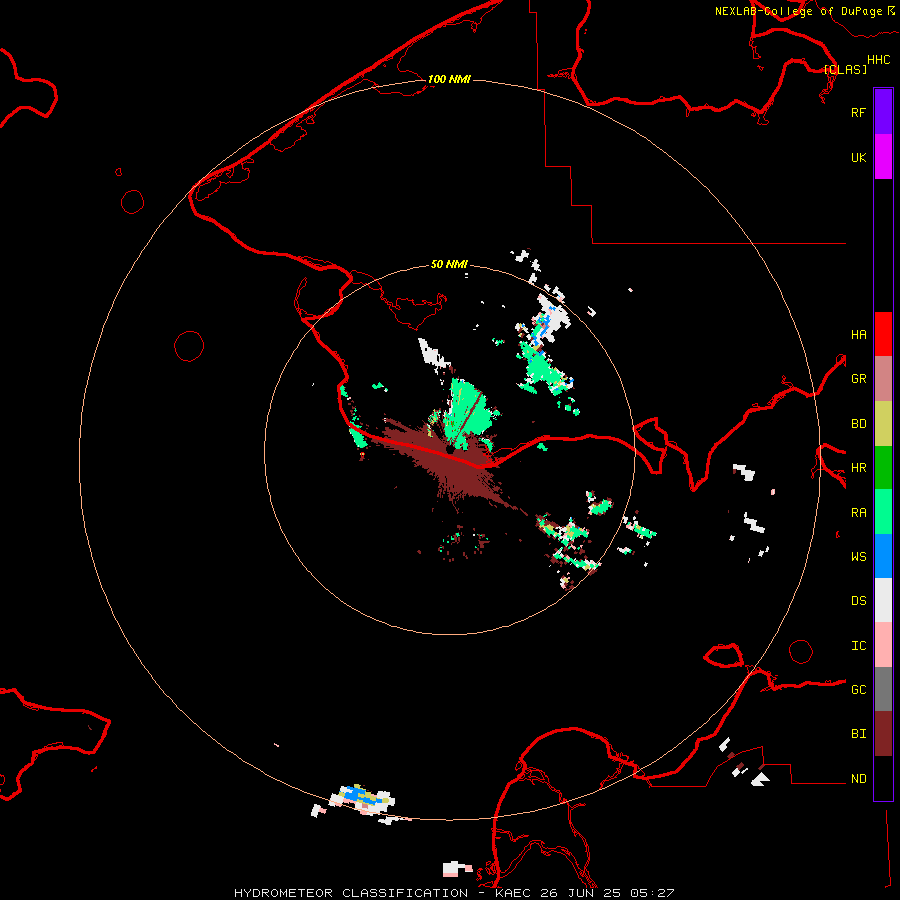Select the IC light pink legend swatch
Screen dimensions: 900x900
click(883, 645)
